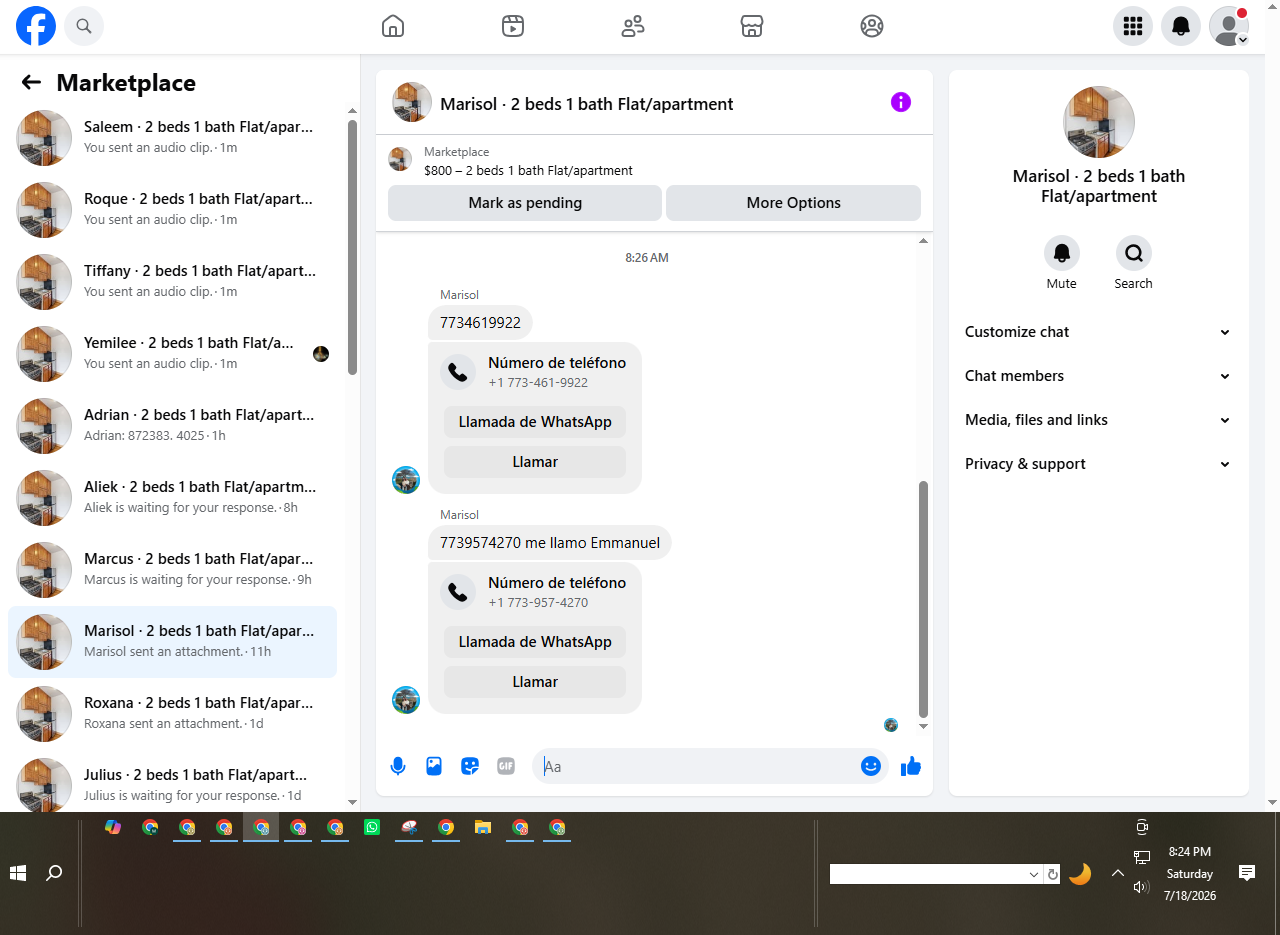
Task: Expand Customize chat section
Action: [x=1099, y=332]
